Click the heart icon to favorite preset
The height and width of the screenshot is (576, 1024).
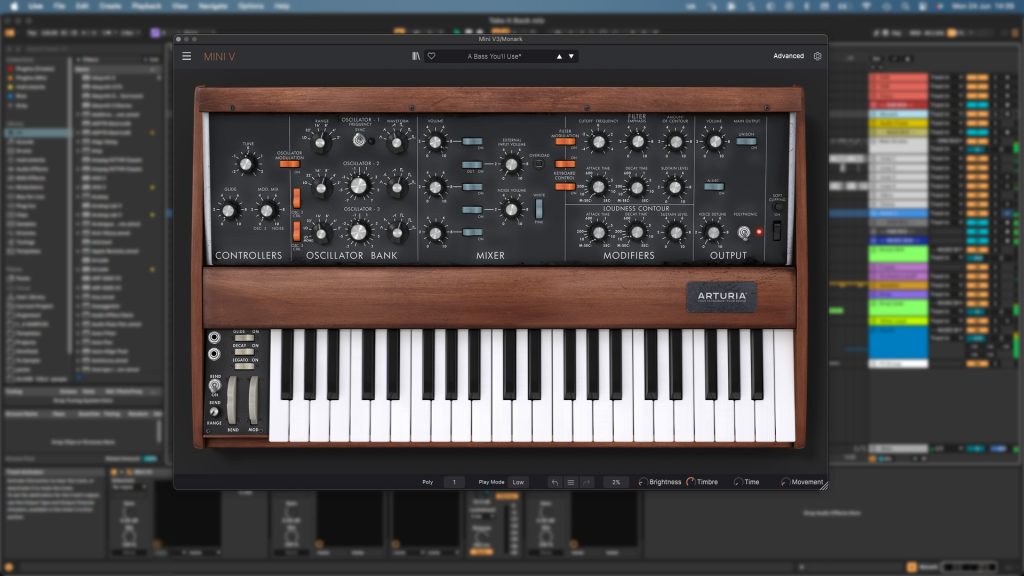tap(432, 56)
